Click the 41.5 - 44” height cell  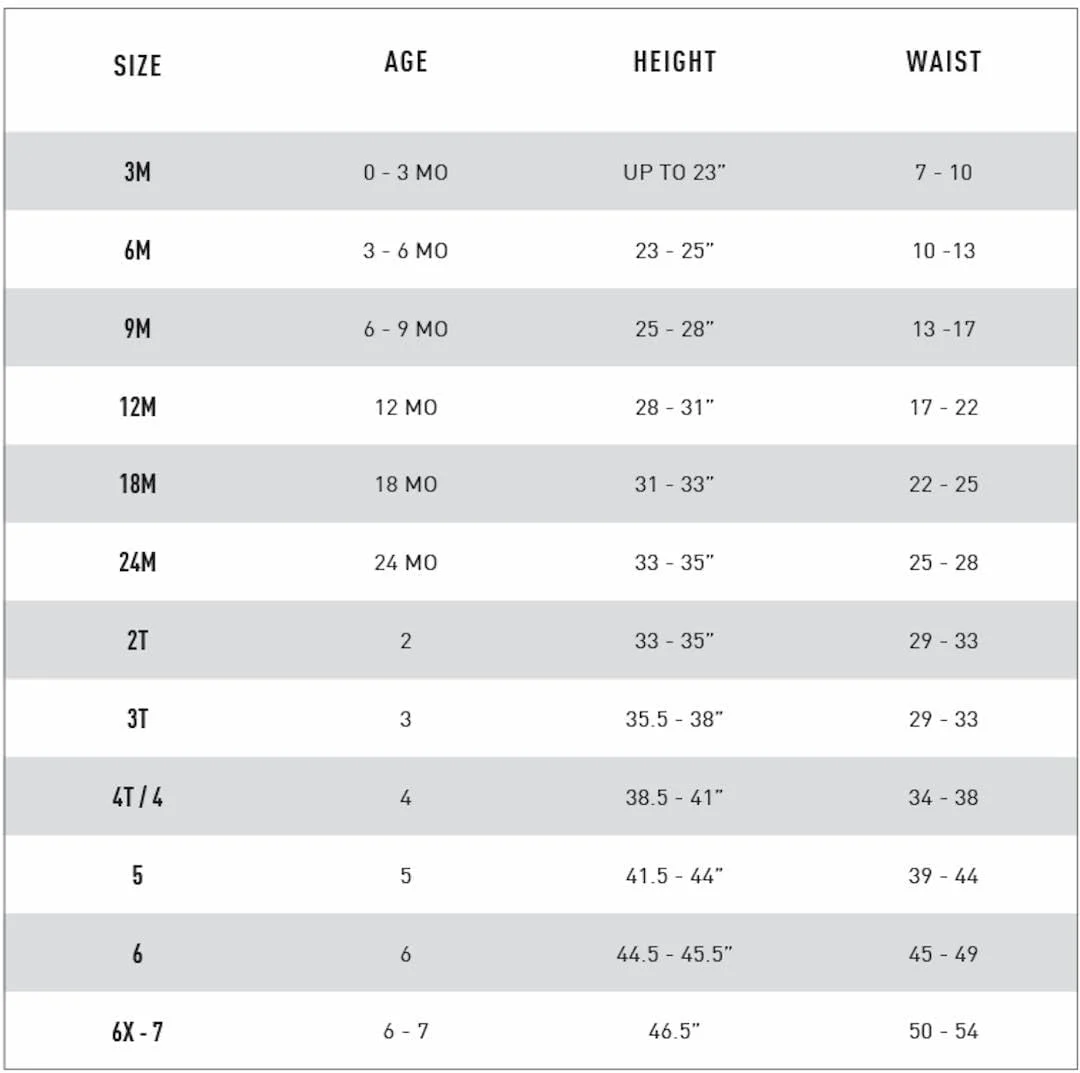(674, 876)
